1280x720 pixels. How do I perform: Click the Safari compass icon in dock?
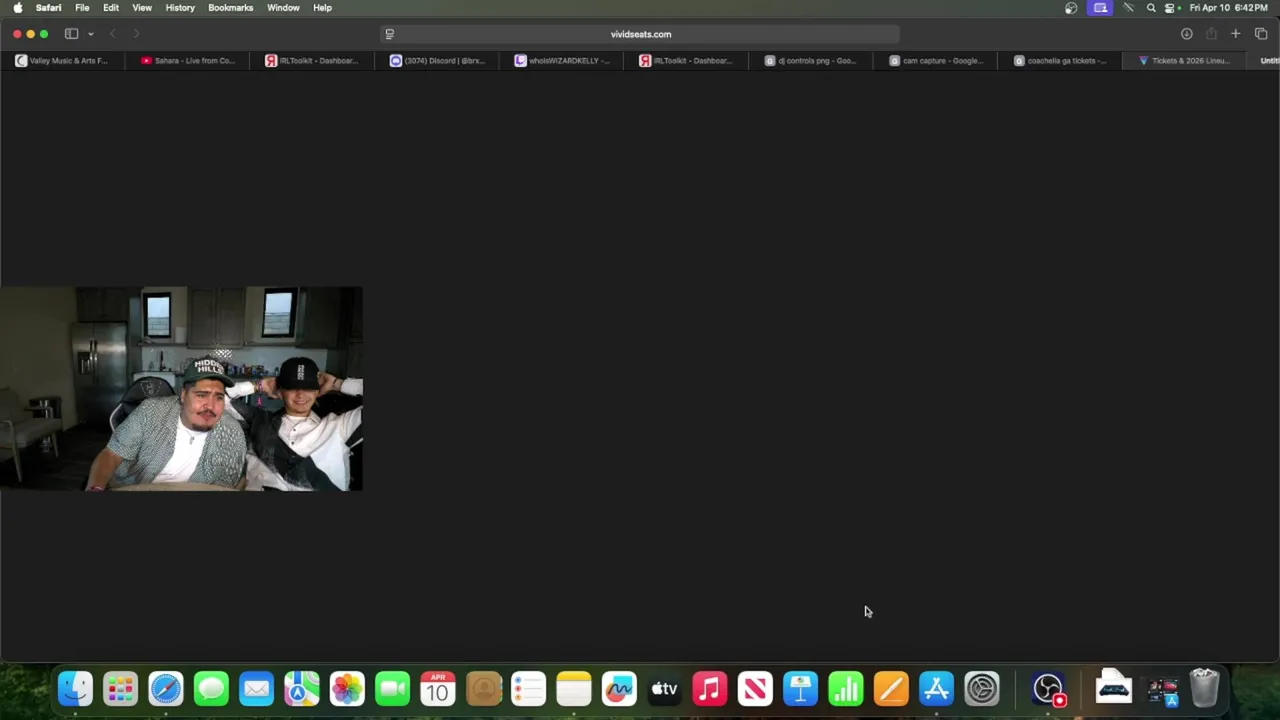coord(166,689)
